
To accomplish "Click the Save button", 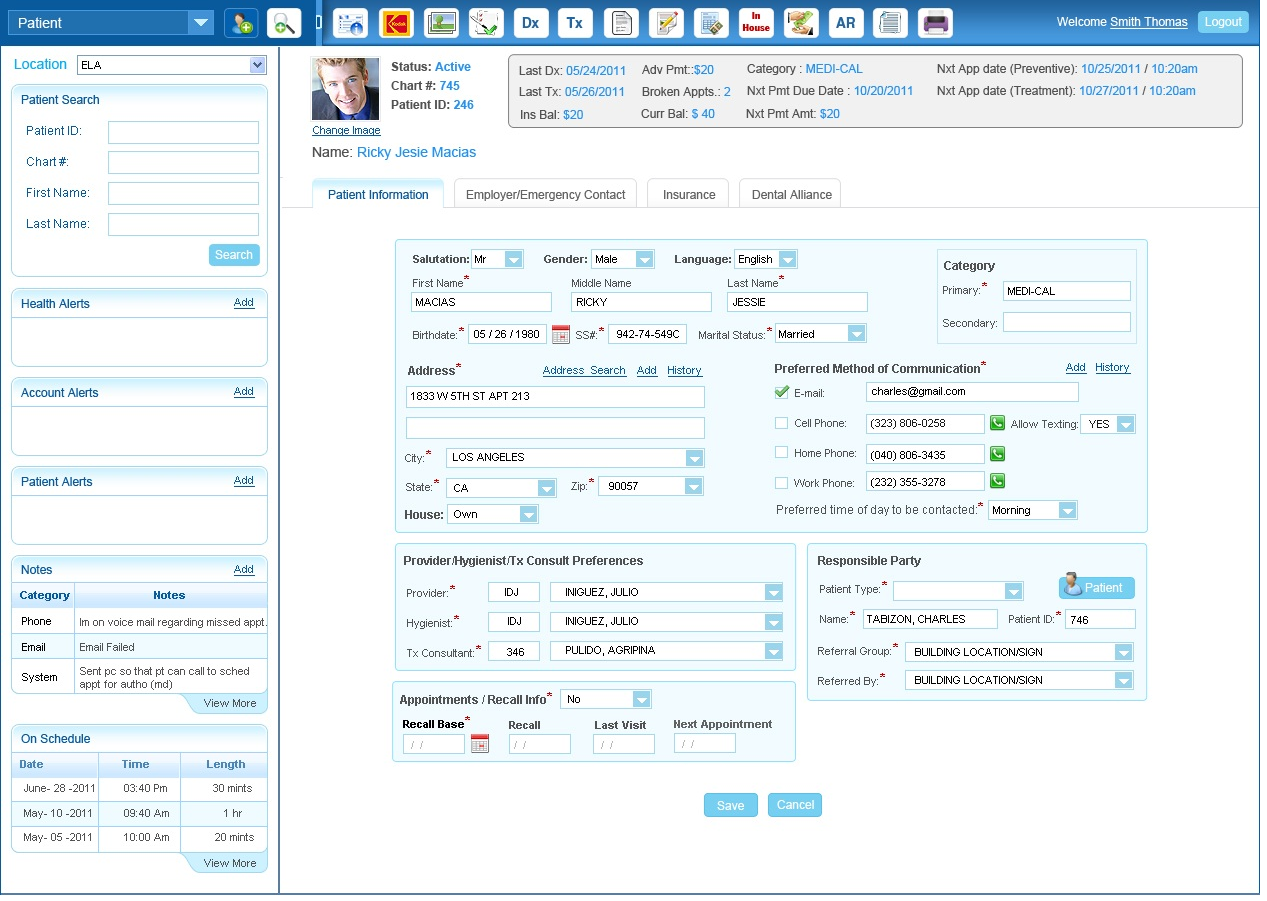I will 730,806.
